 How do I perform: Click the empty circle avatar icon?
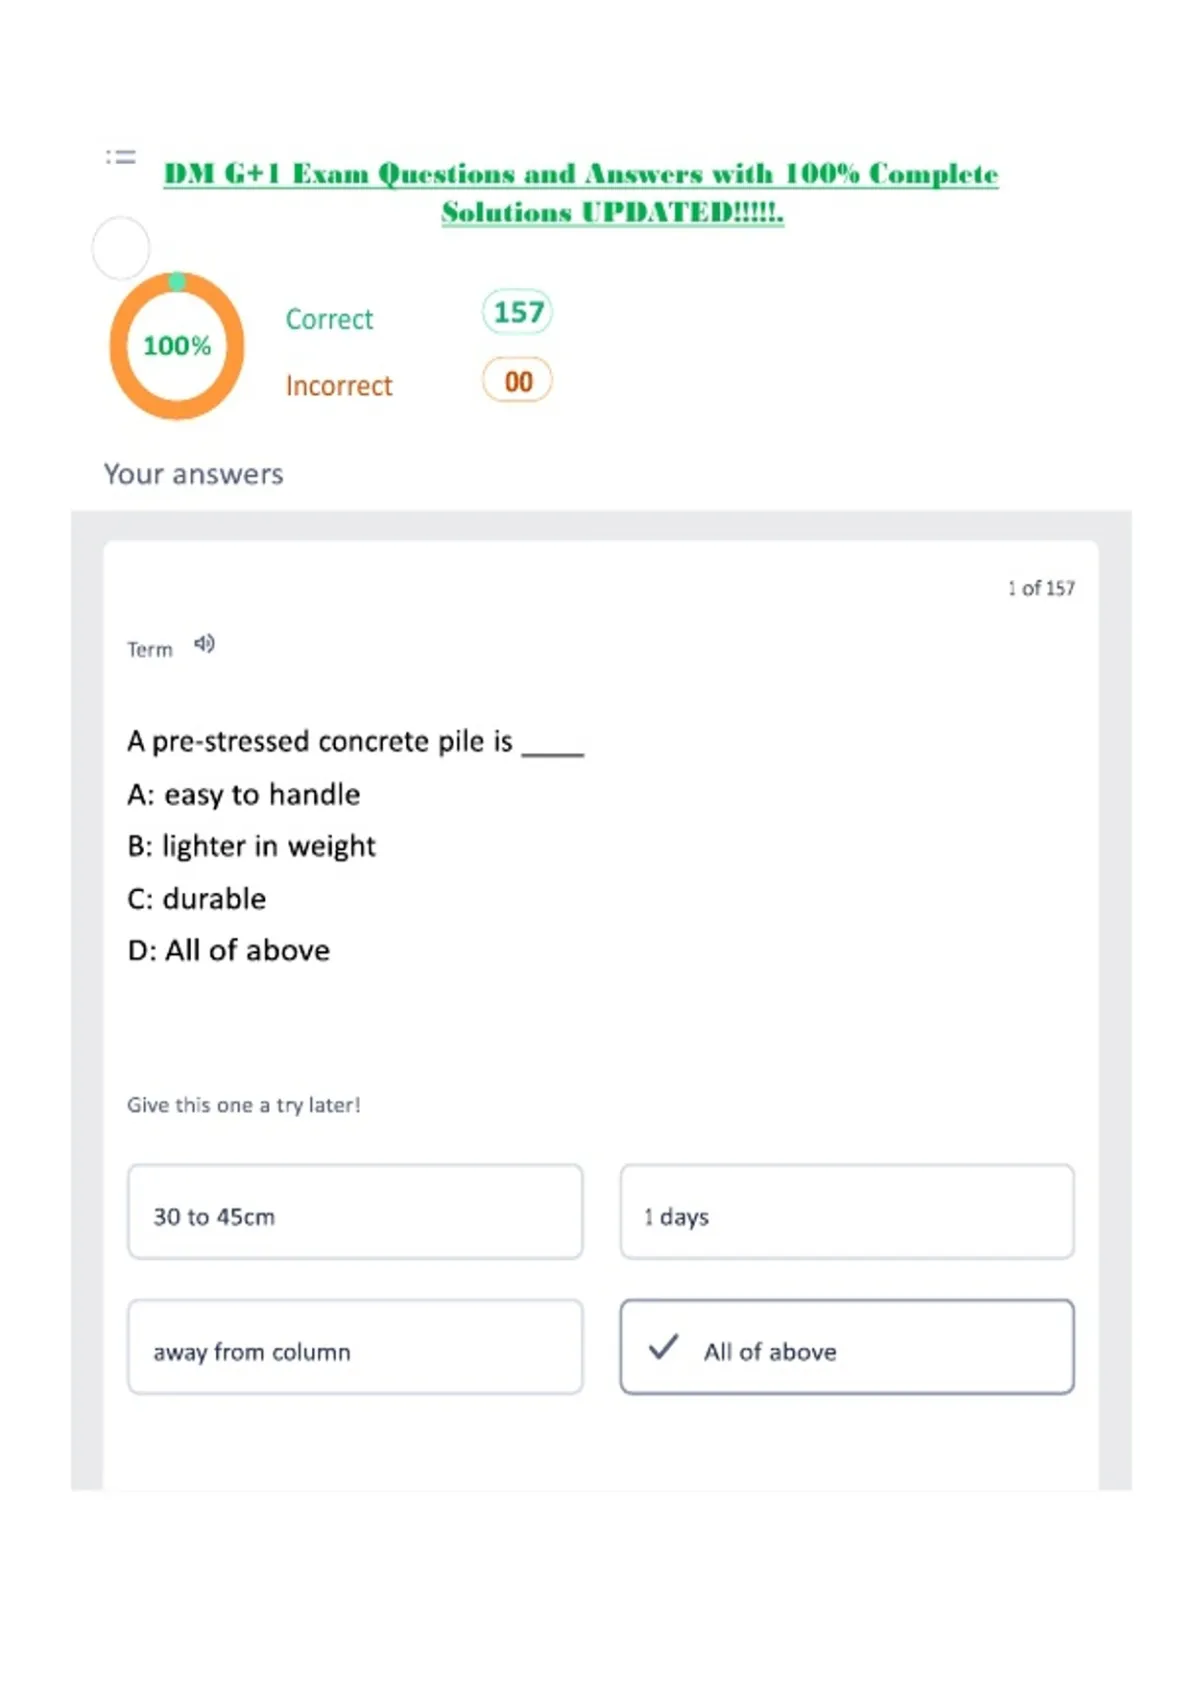tap(121, 247)
